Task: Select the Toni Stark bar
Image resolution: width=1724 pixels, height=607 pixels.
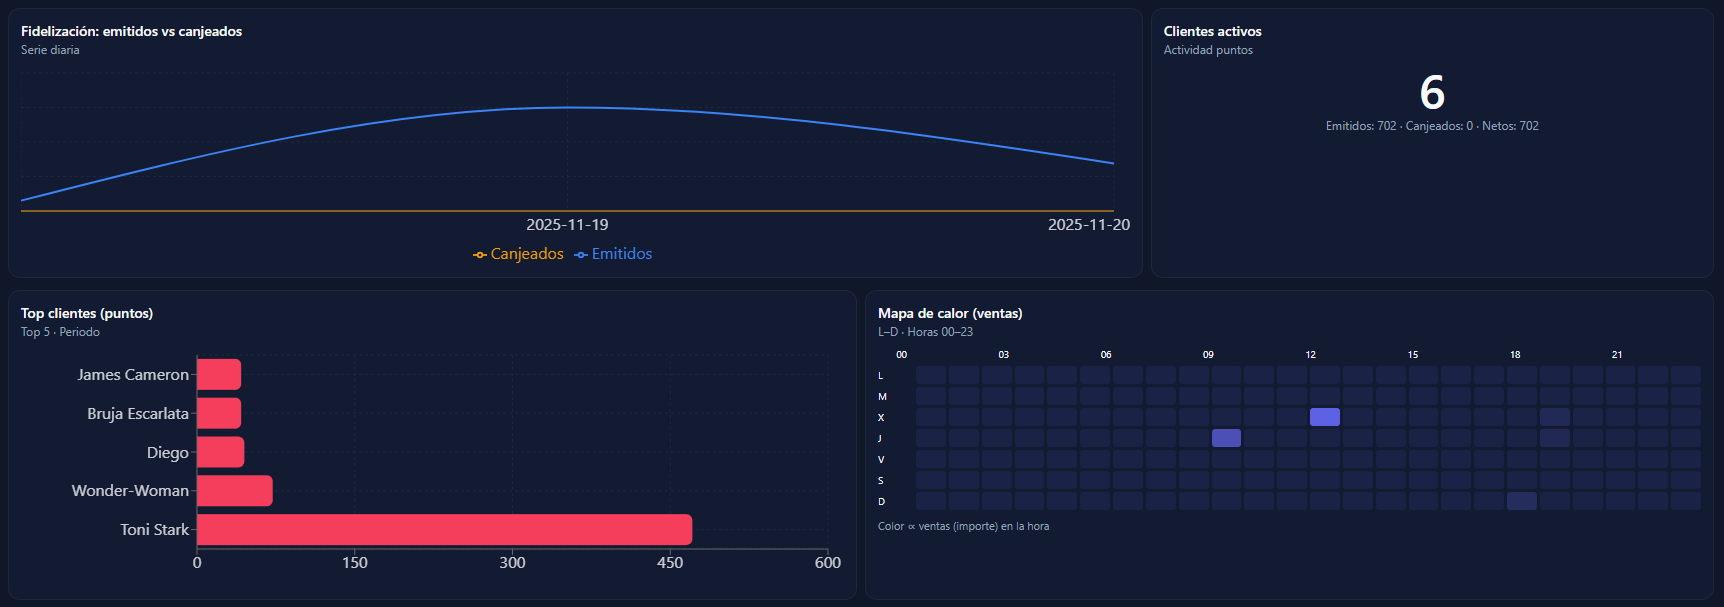Action: pyautogui.click(x=444, y=530)
